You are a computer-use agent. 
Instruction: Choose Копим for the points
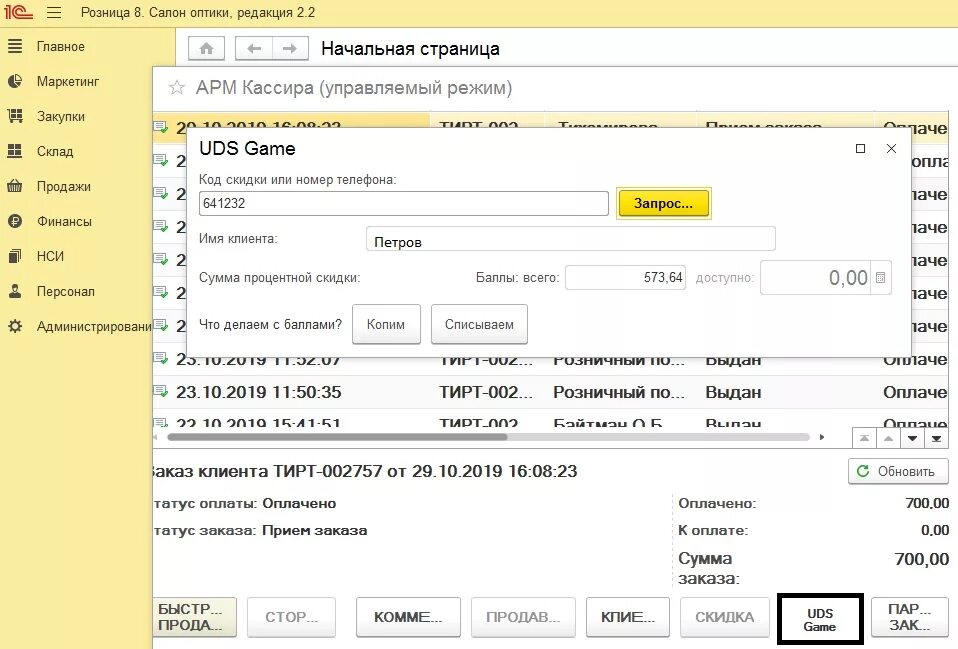(386, 324)
